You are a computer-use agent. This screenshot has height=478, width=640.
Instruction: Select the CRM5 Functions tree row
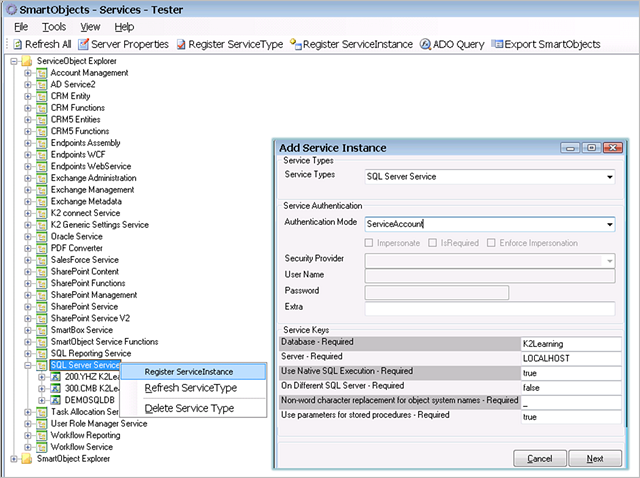80,131
